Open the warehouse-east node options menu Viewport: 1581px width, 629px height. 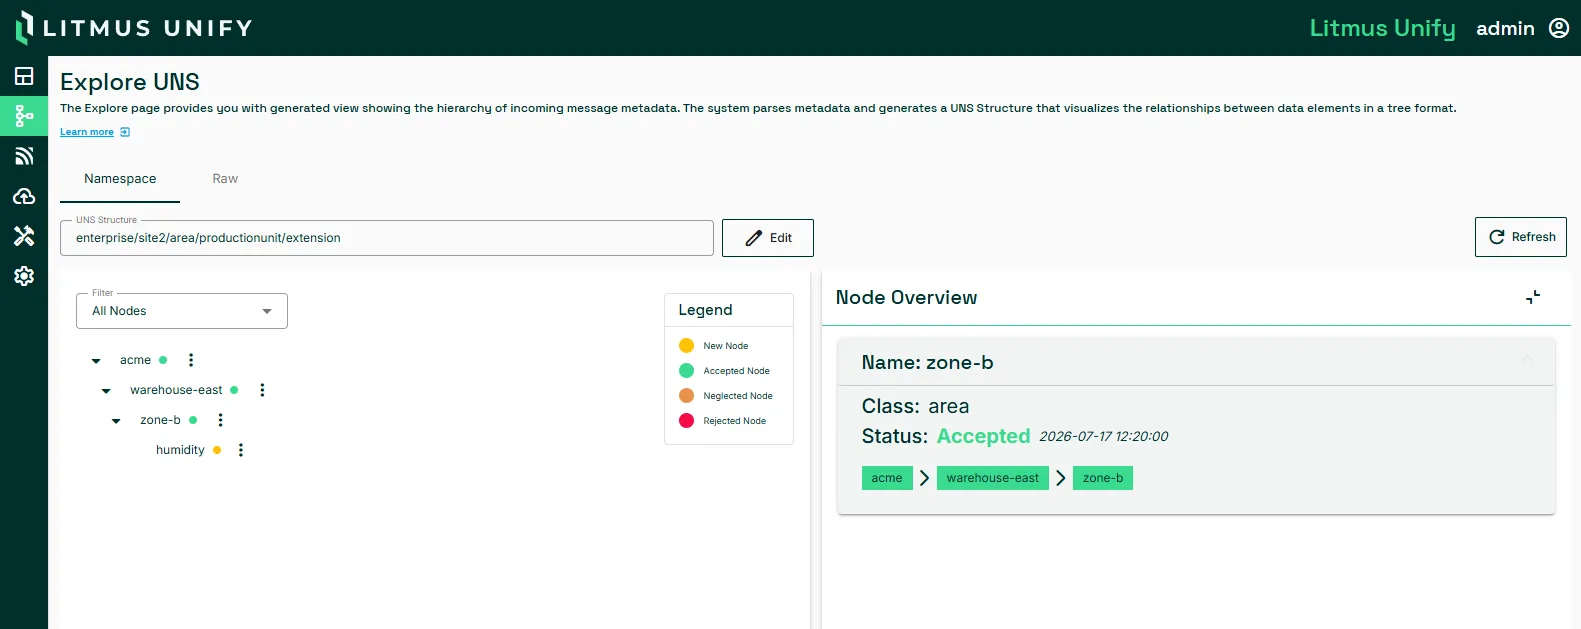(262, 390)
